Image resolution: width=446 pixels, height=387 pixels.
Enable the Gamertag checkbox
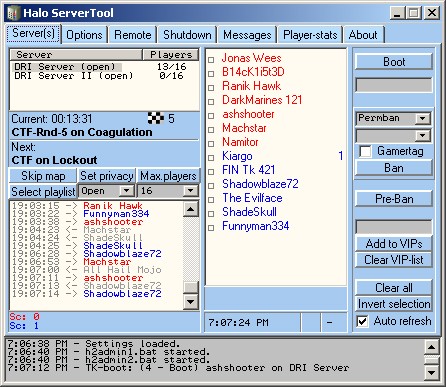365,152
